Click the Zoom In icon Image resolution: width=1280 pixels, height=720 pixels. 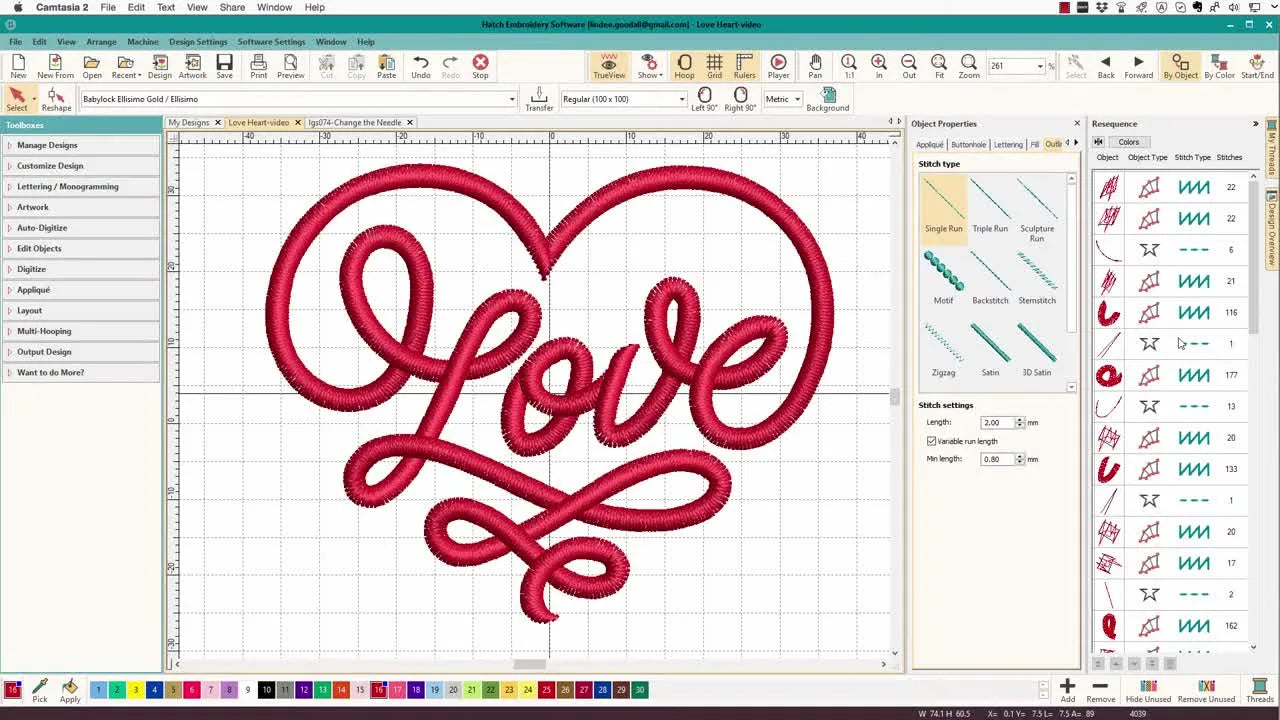pyautogui.click(x=879, y=67)
